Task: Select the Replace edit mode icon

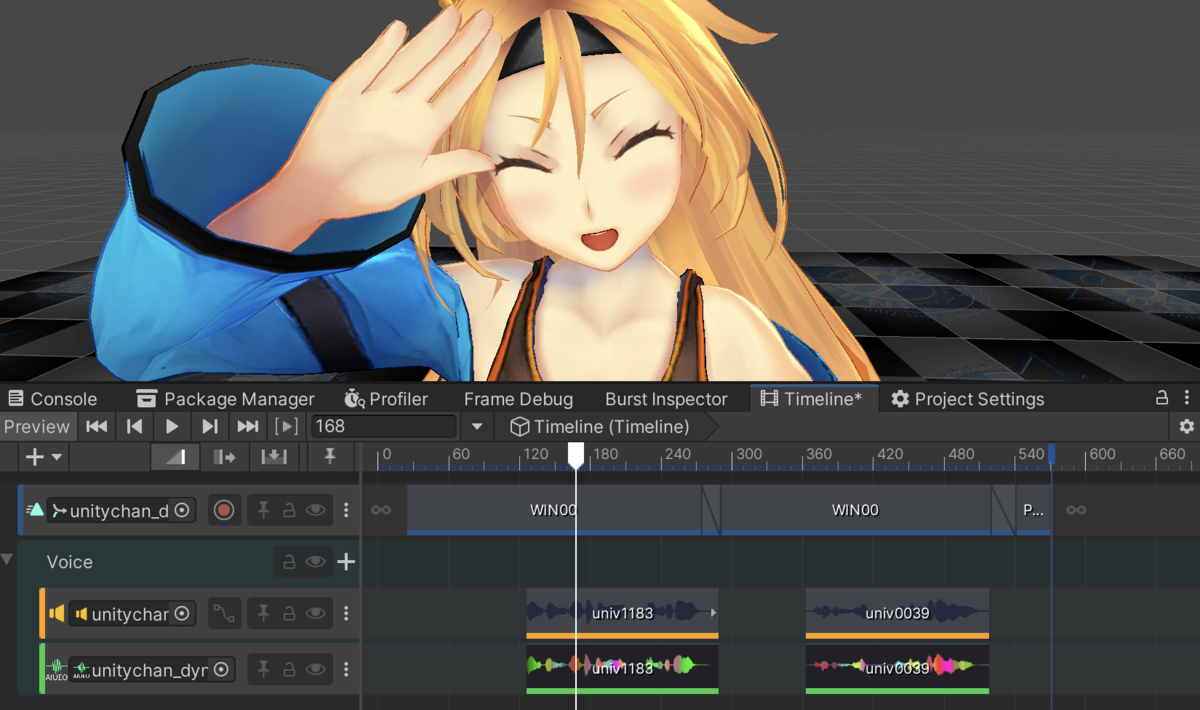Action: pyautogui.click(x=274, y=457)
